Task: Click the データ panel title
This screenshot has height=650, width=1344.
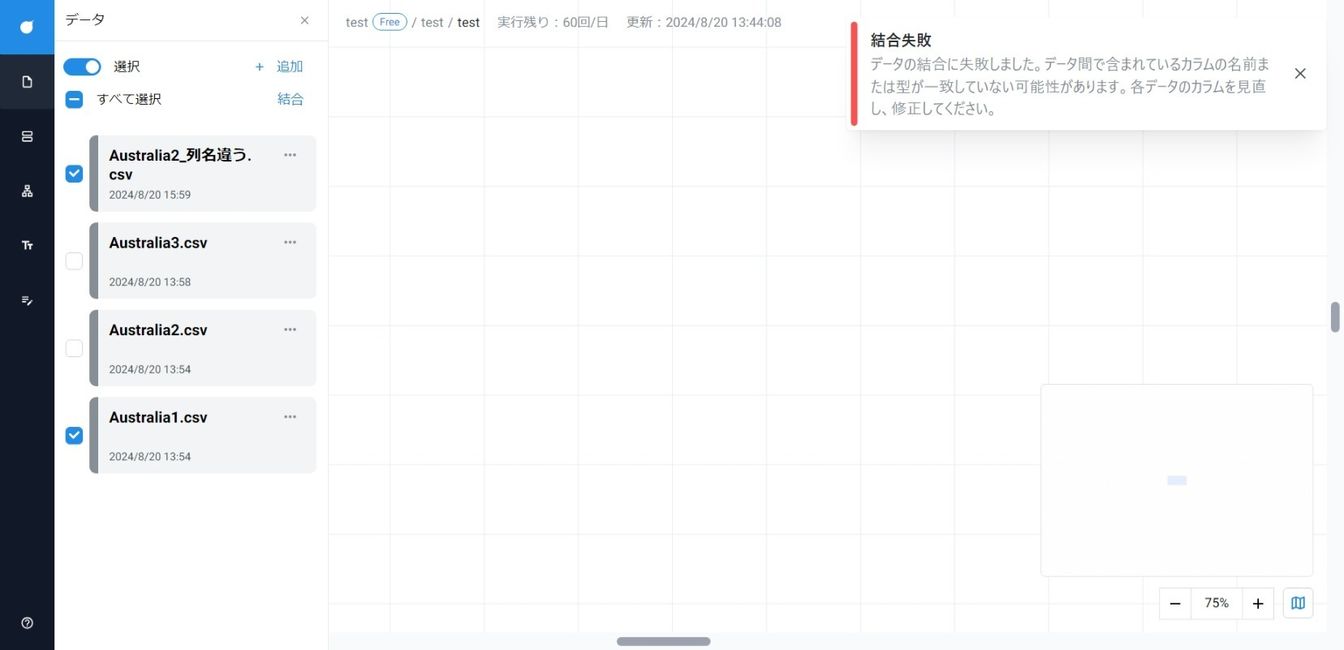Action: (x=85, y=20)
